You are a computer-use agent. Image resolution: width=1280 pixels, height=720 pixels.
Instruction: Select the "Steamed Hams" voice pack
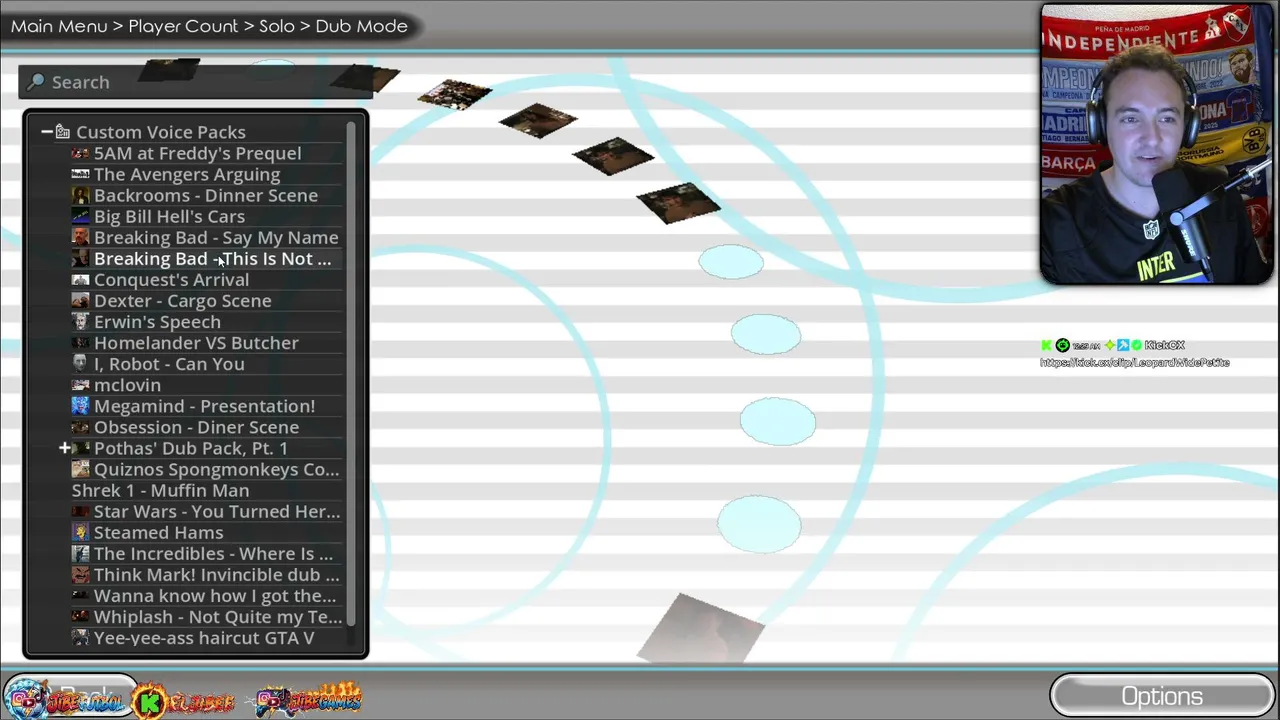tap(158, 532)
